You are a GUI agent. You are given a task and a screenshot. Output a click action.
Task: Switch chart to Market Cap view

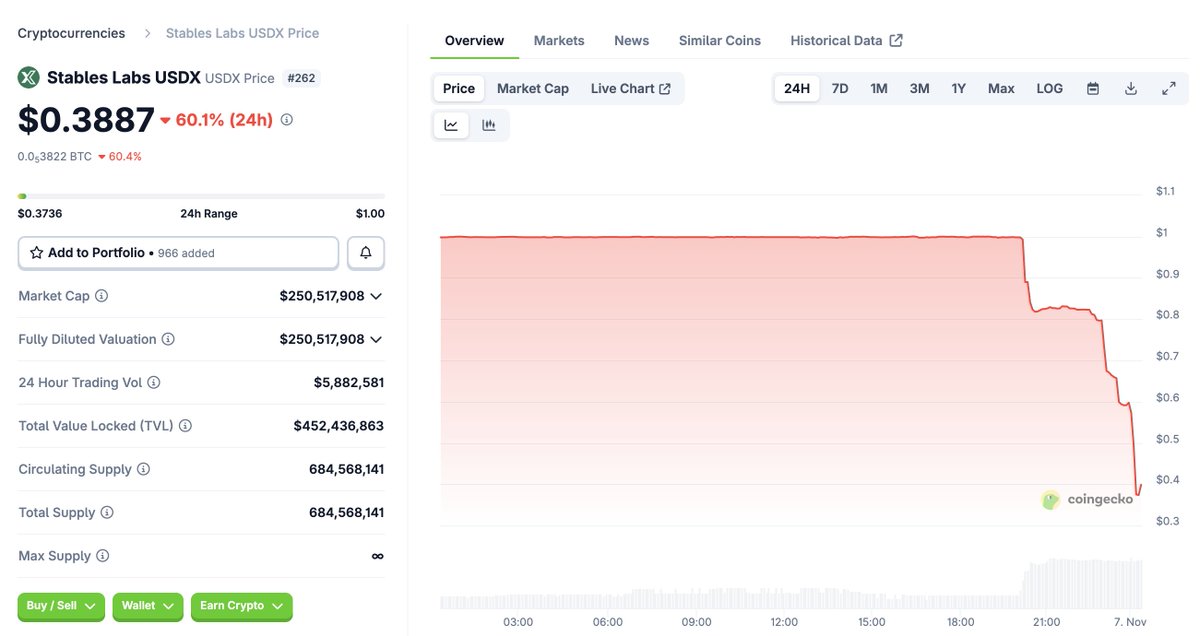pos(532,88)
